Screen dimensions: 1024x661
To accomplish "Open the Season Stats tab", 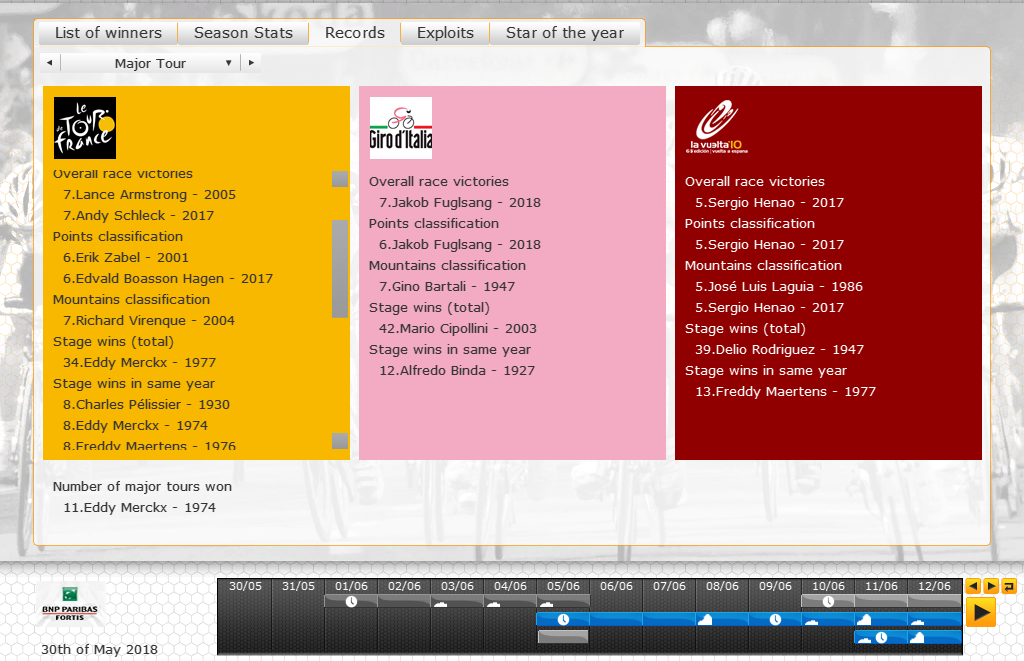I will click(243, 33).
